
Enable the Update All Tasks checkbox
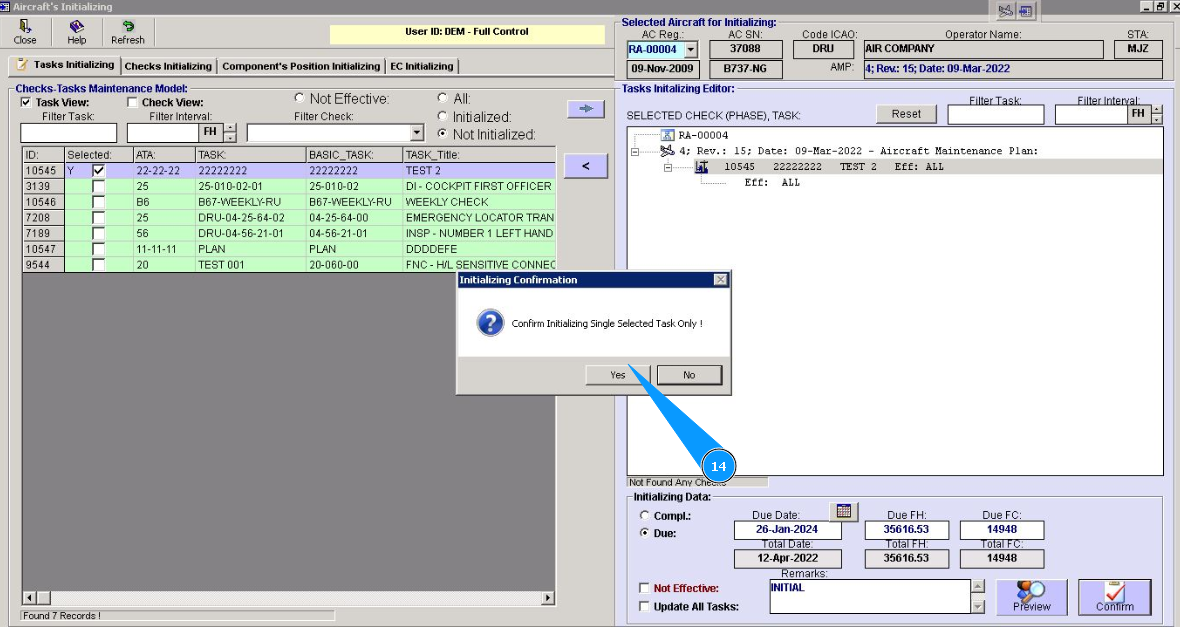pyautogui.click(x=644, y=606)
